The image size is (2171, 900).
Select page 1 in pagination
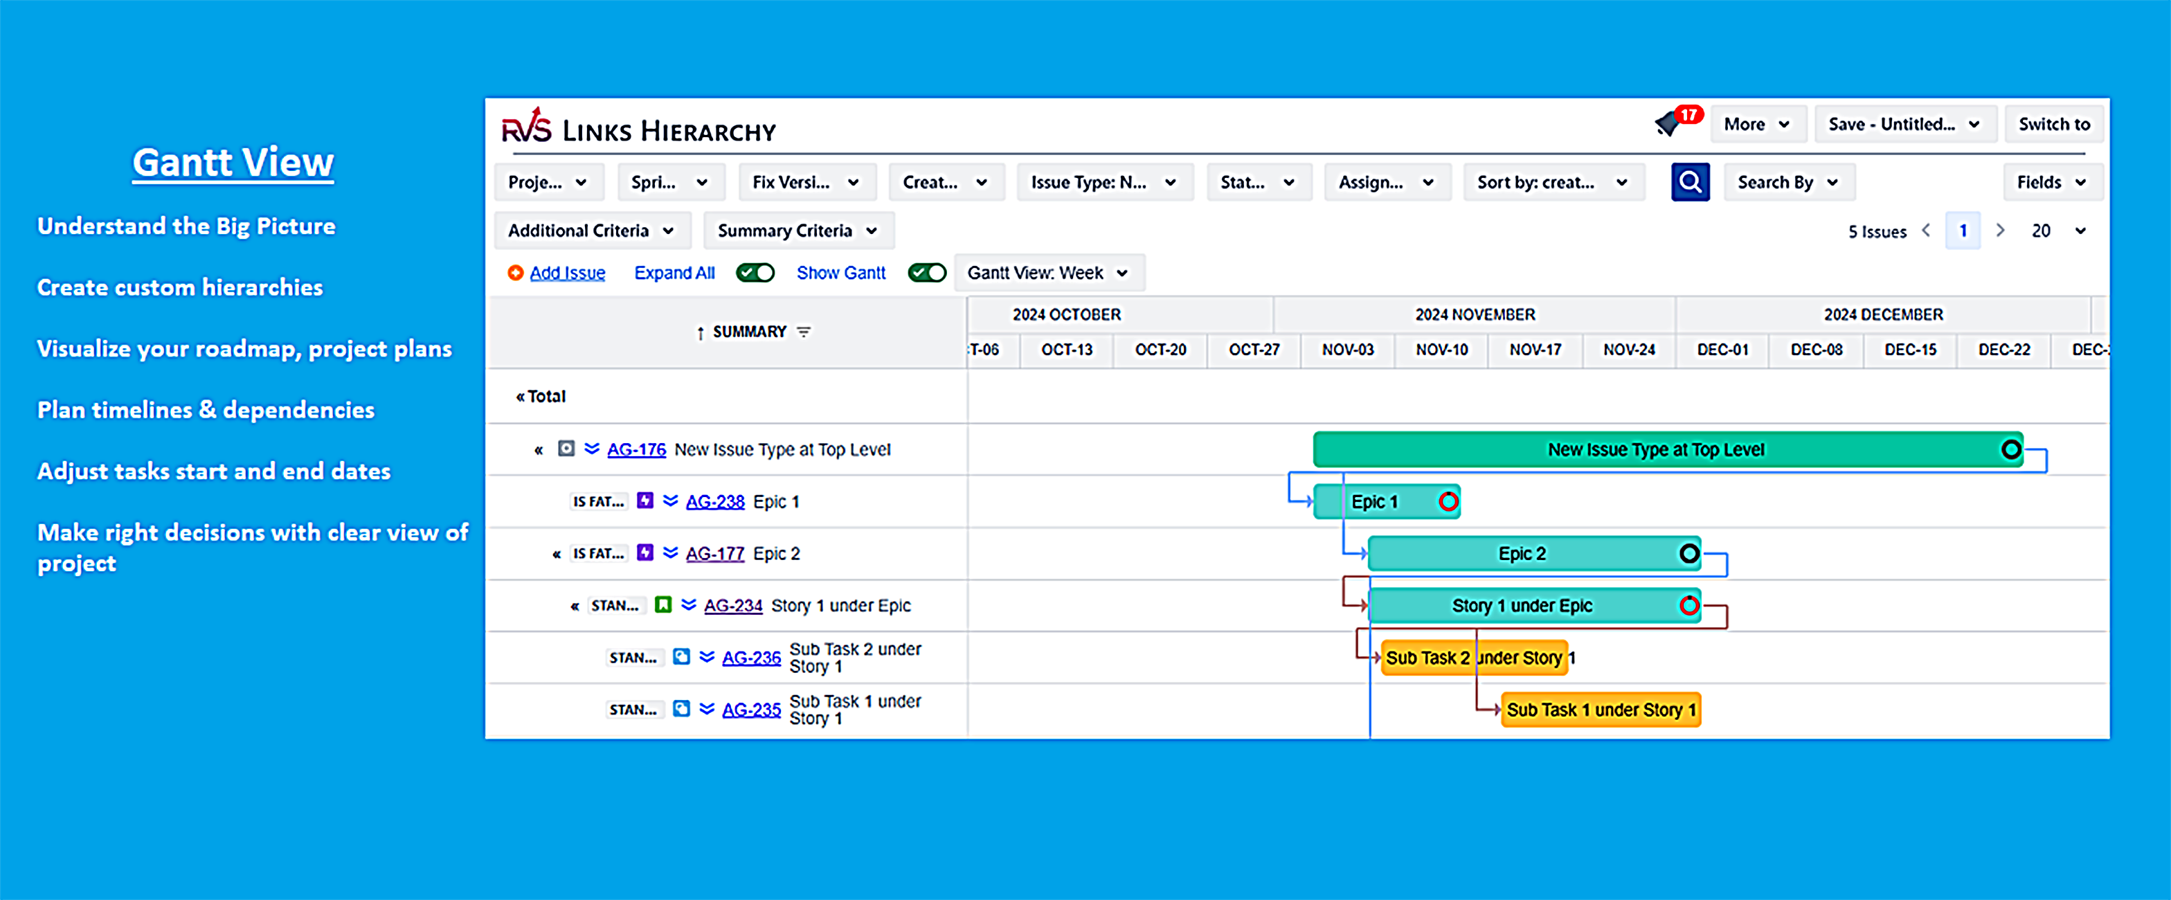click(x=1963, y=231)
